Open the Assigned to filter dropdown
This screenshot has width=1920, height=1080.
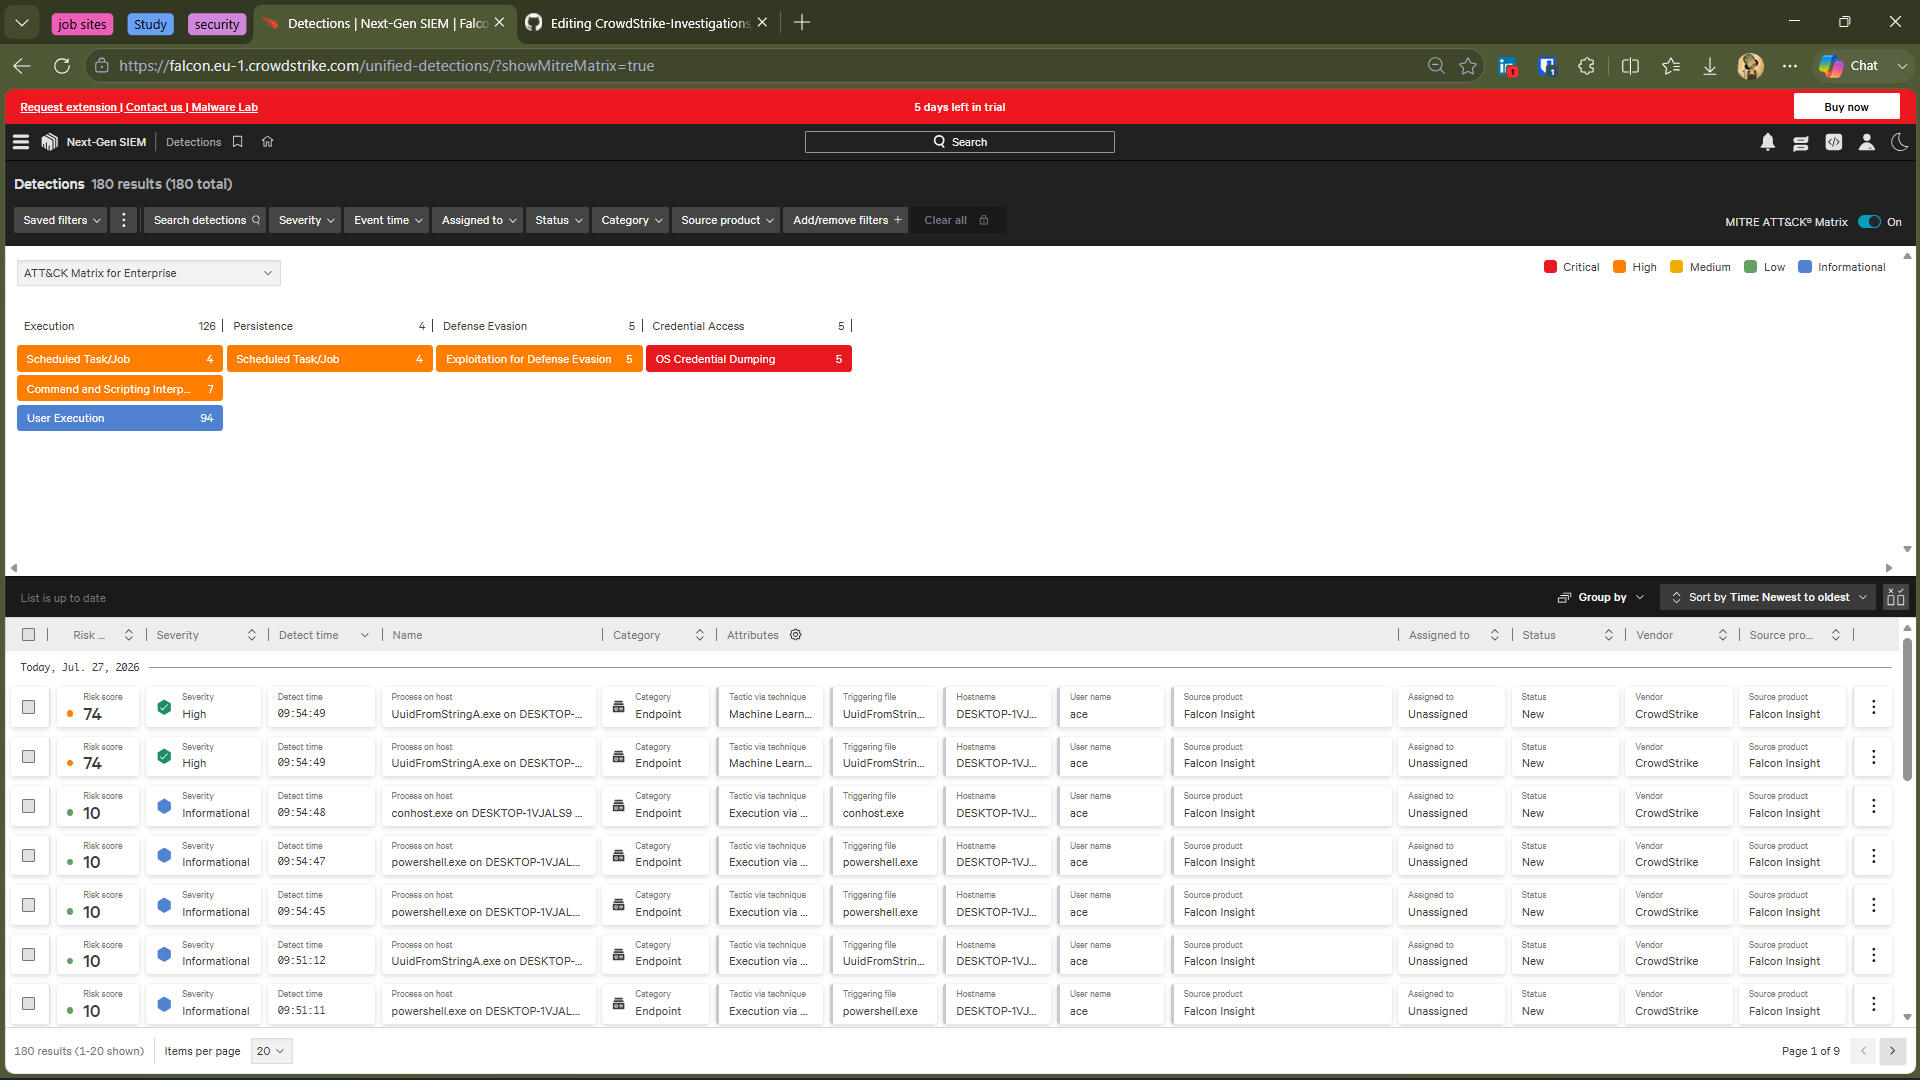tap(479, 220)
